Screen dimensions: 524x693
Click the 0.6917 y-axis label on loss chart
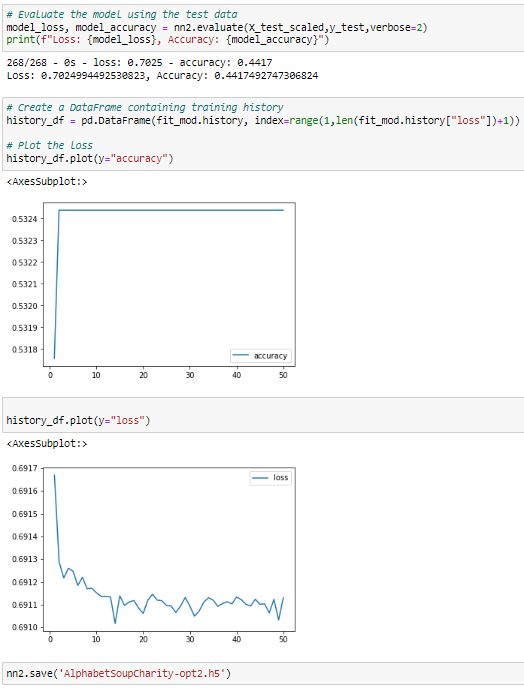[25, 468]
